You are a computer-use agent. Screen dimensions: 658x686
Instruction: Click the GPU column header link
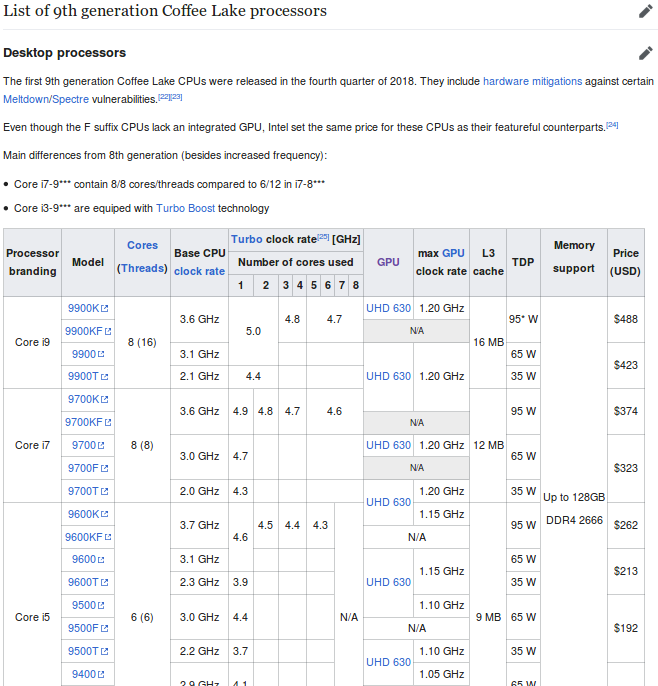388,262
